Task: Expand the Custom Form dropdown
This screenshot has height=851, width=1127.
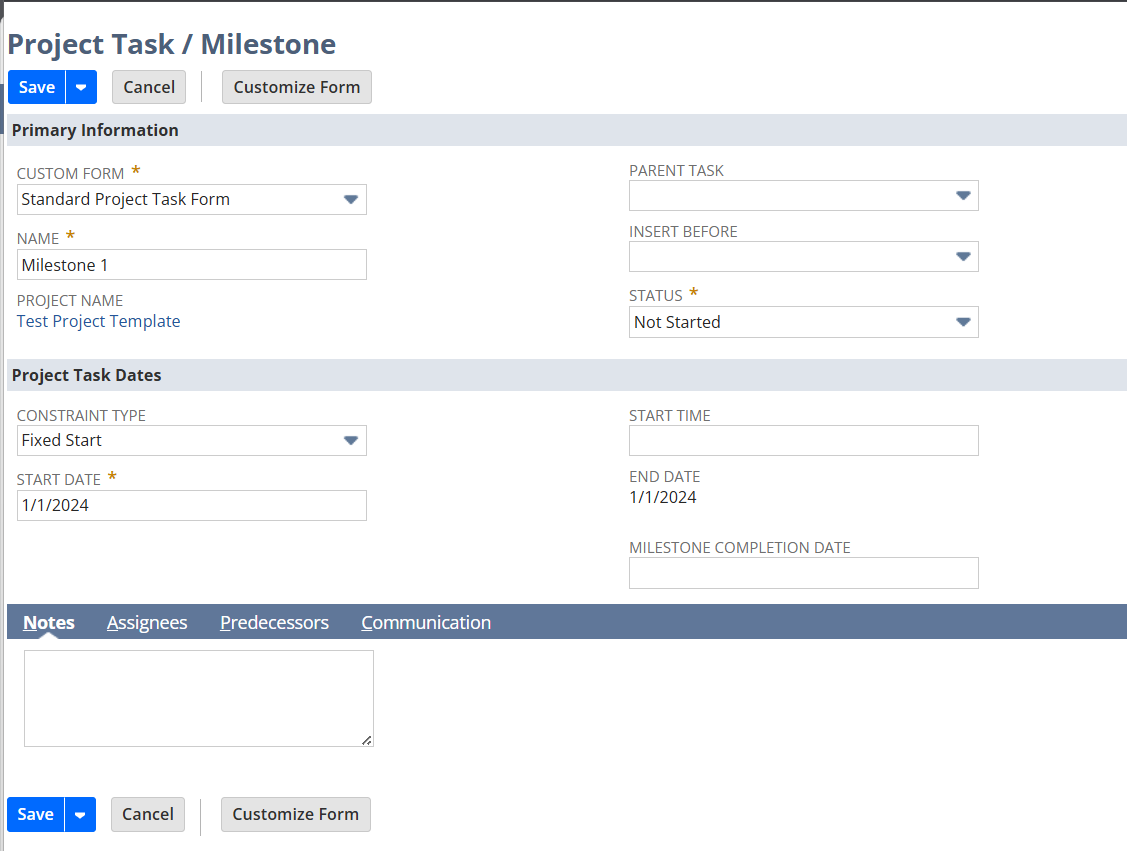Action: 350,199
